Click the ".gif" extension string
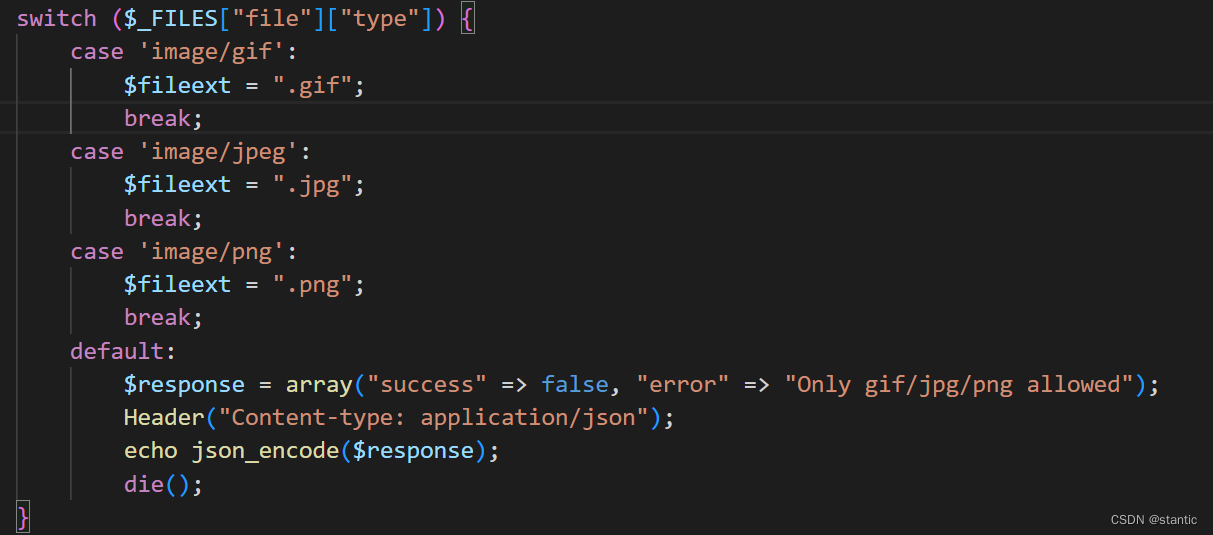The image size is (1213, 535). pyautogui.click(x=312, y=85)
